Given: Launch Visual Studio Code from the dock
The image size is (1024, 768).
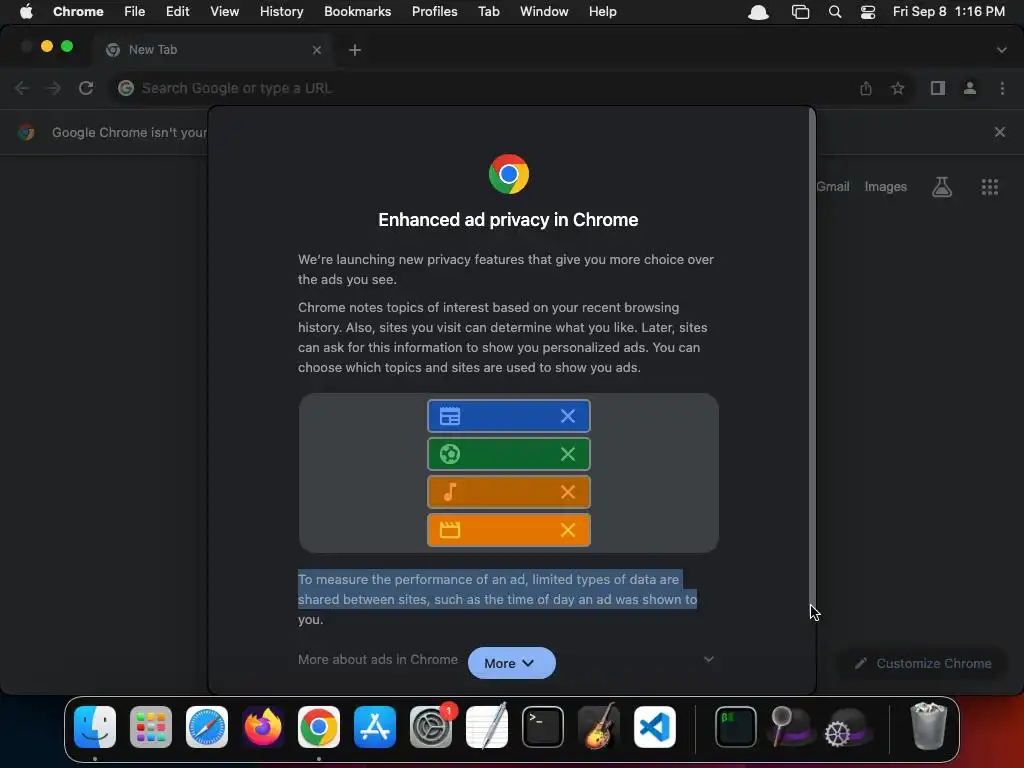Looking at the screenshot, I should coord(655,727).
